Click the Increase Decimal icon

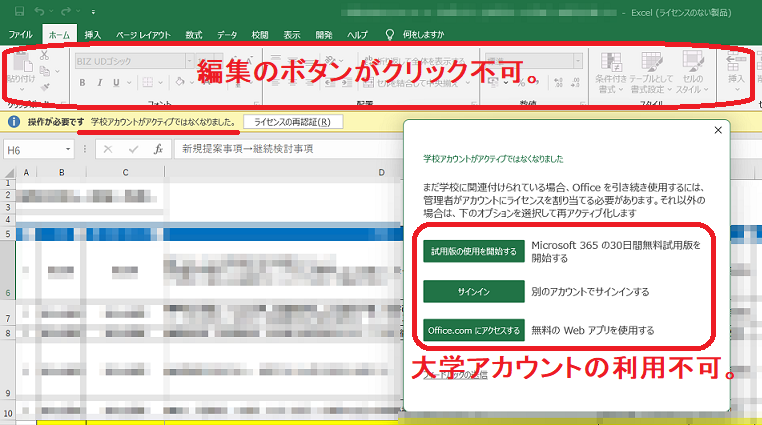pos(558,82)
